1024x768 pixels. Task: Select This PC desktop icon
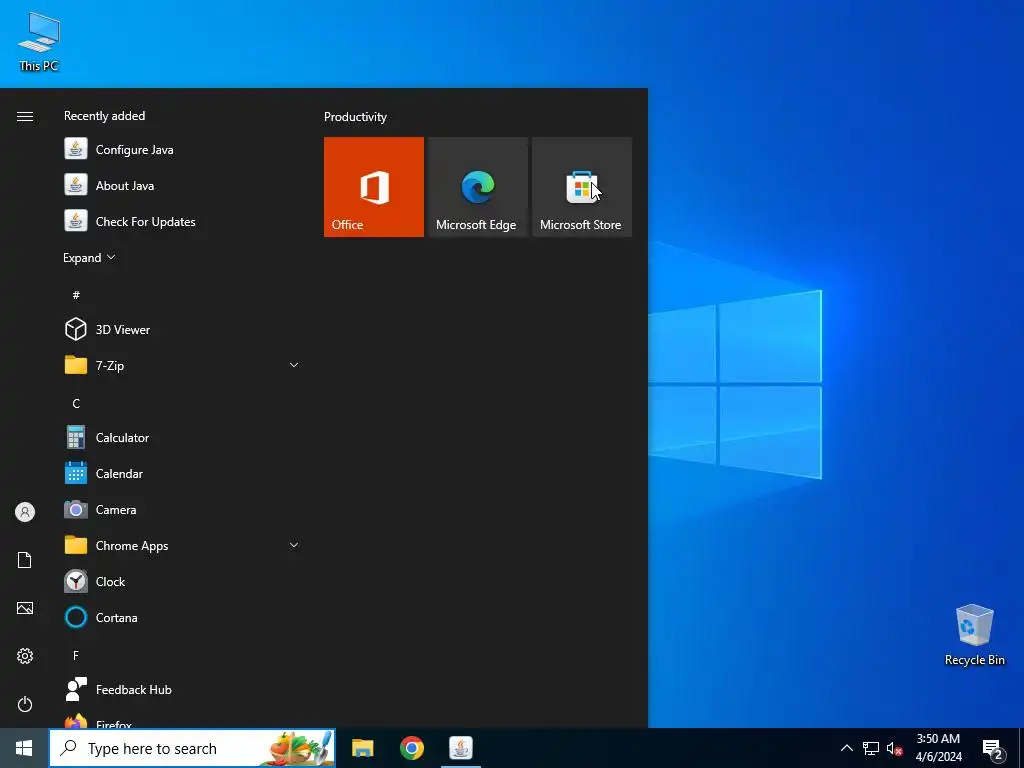pyautogui.click(x=39, y=41)
